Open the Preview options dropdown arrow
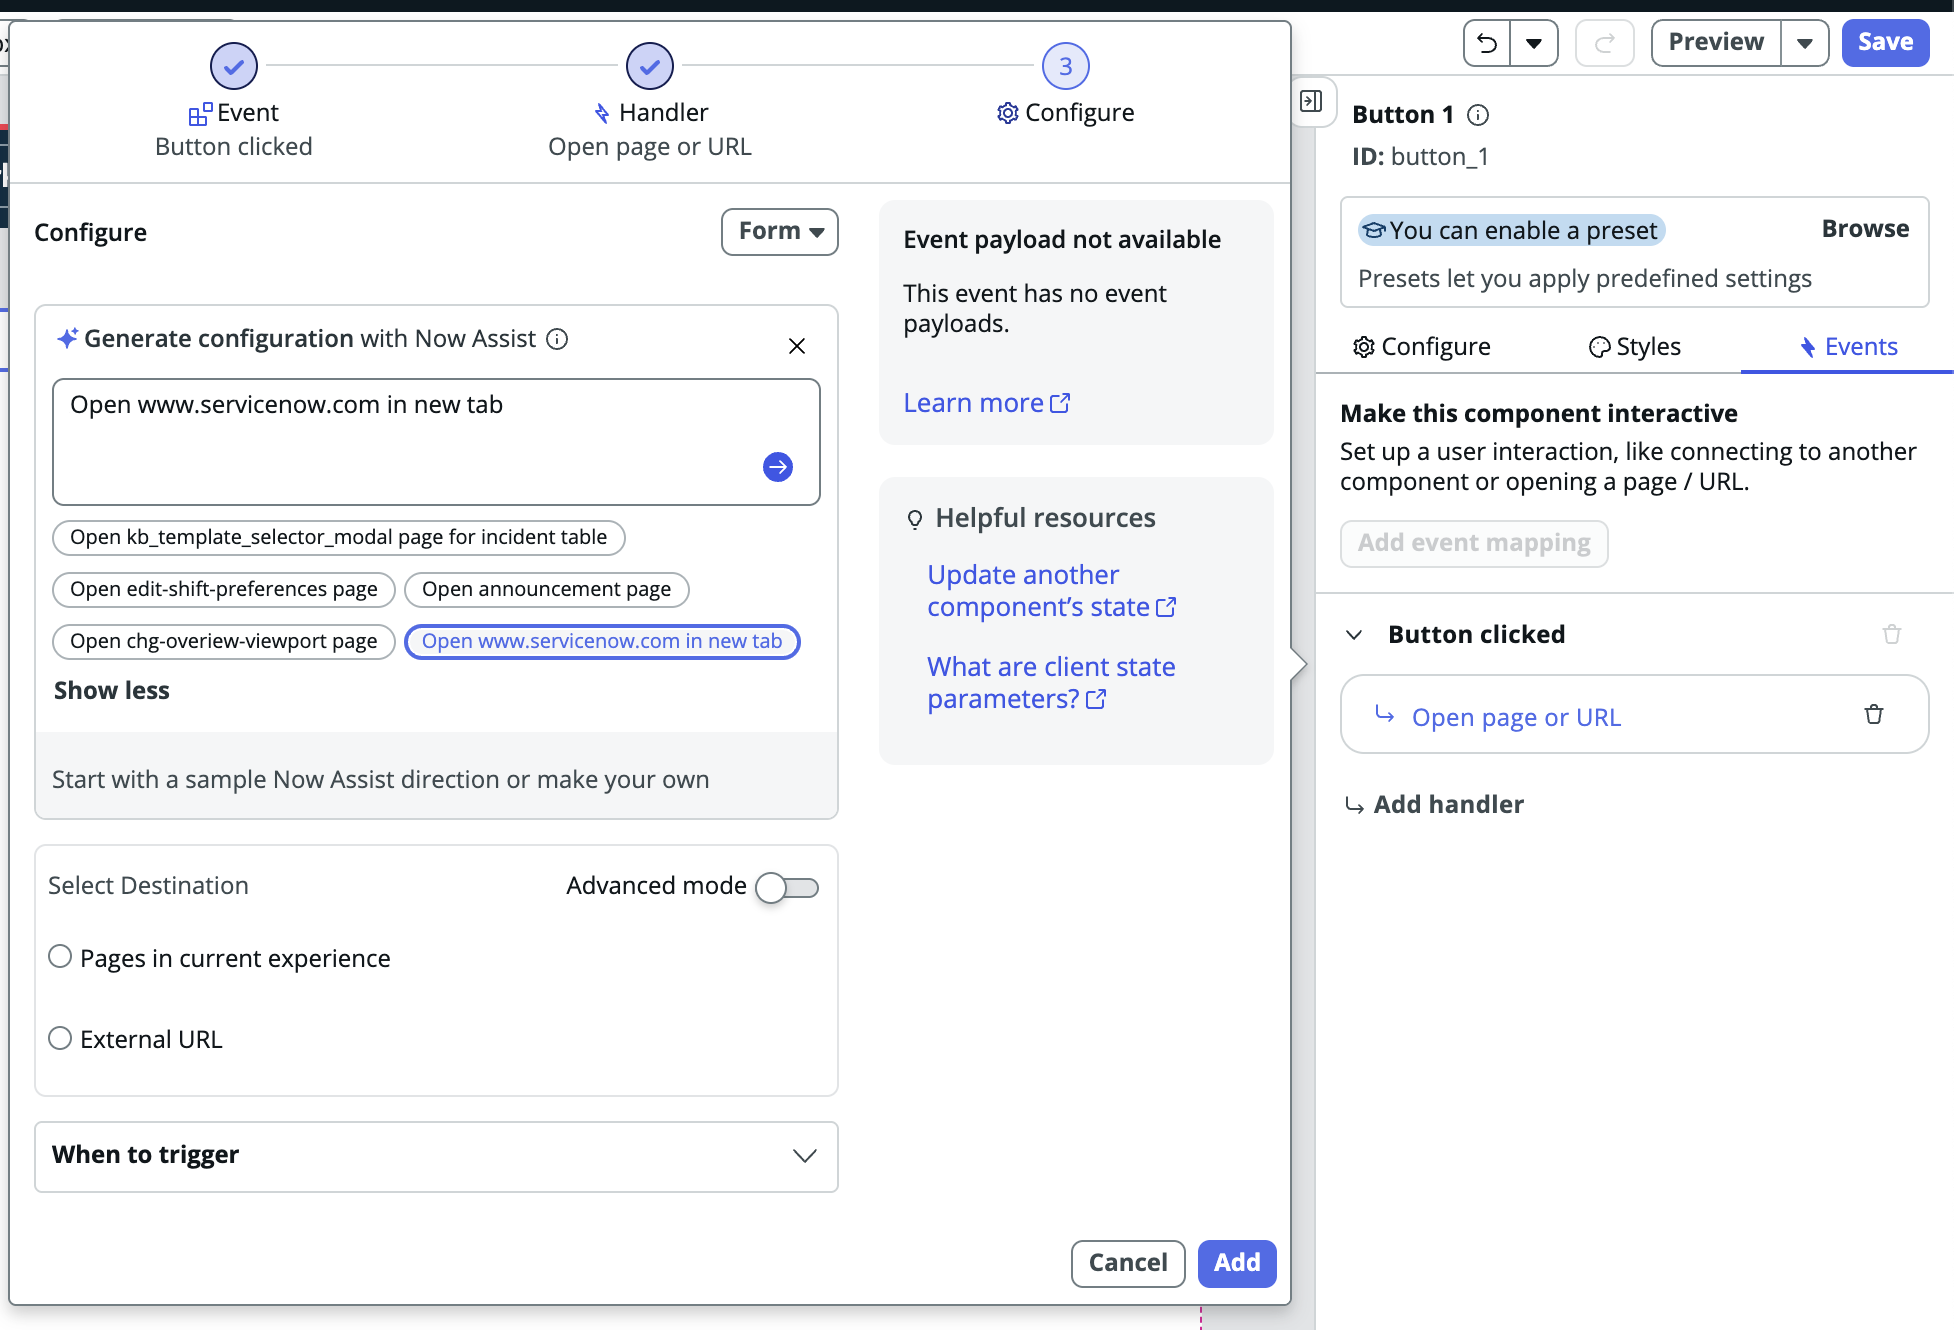1954x1330 pixels. click(1805, 43)
